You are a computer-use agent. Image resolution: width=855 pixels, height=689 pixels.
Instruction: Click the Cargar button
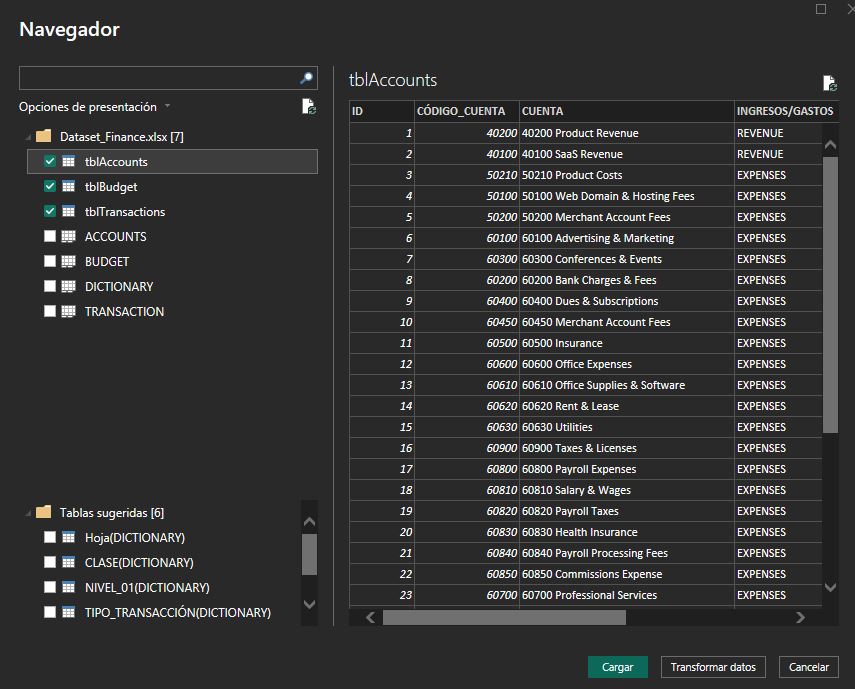[617, 667]
